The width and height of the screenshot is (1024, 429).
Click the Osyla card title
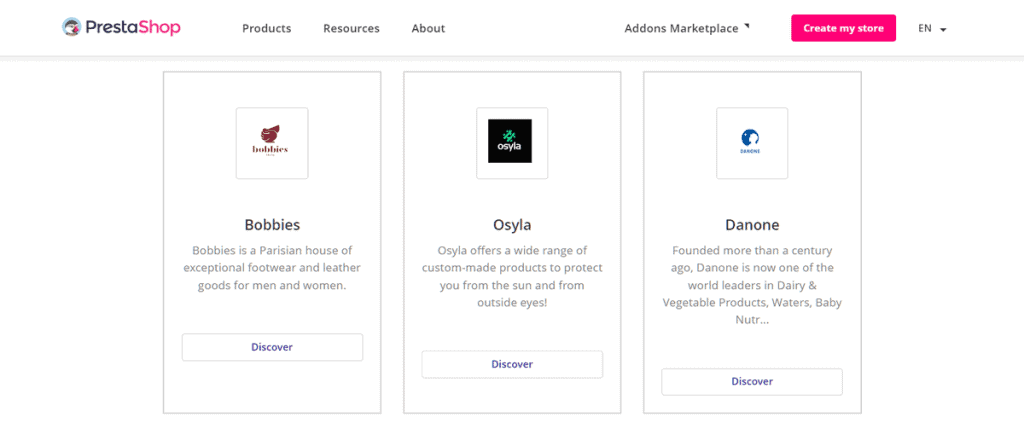512,225
